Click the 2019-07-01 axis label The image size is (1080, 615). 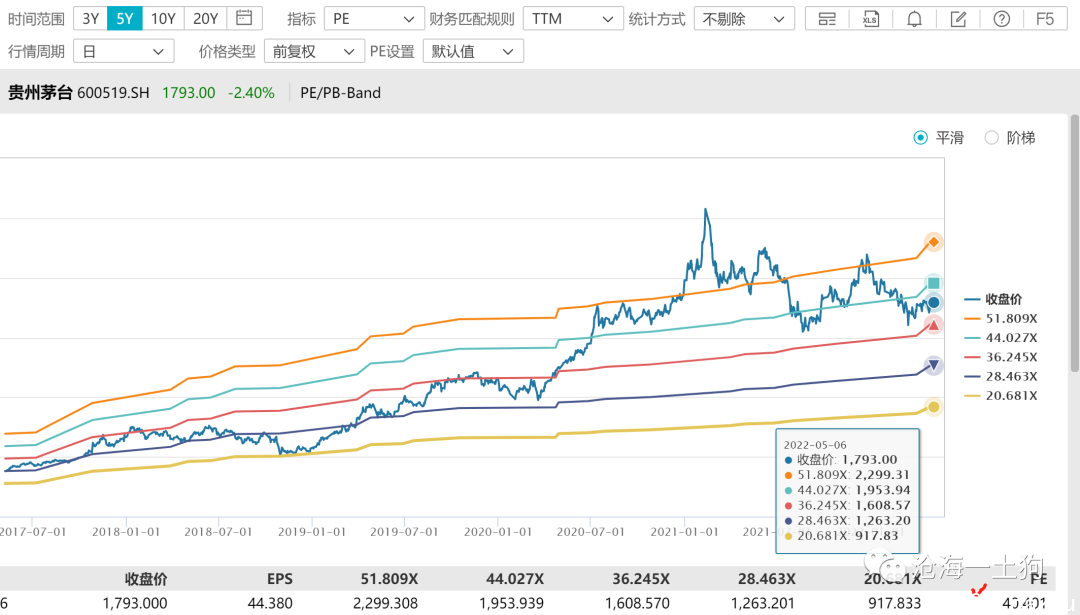coord(404,532)
